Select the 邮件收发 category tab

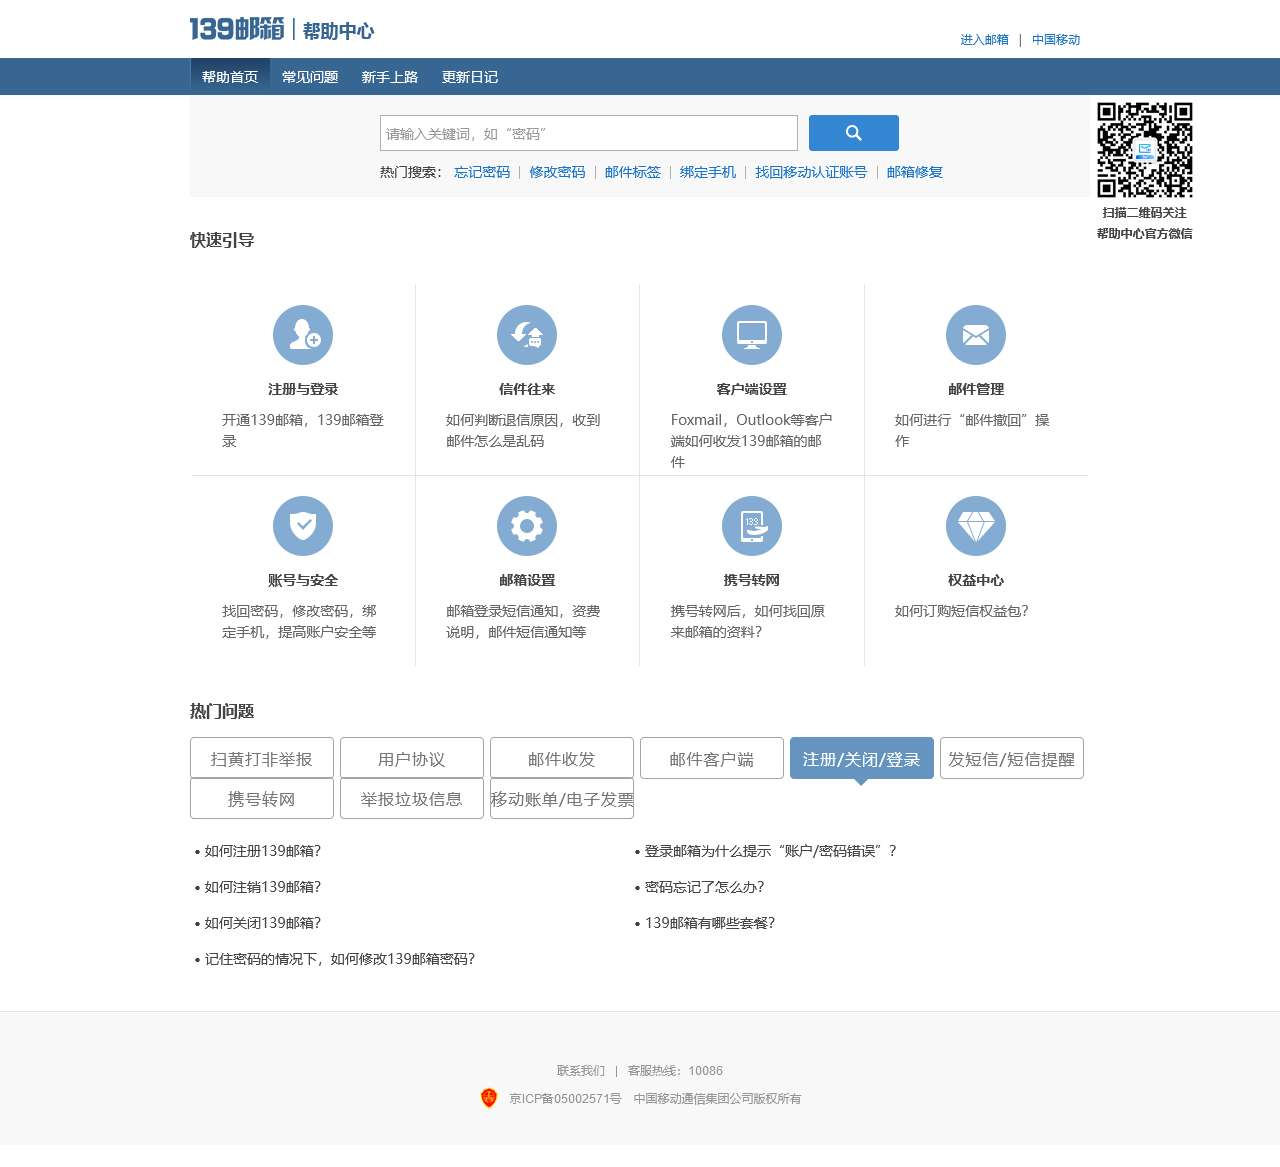[562, 758]
